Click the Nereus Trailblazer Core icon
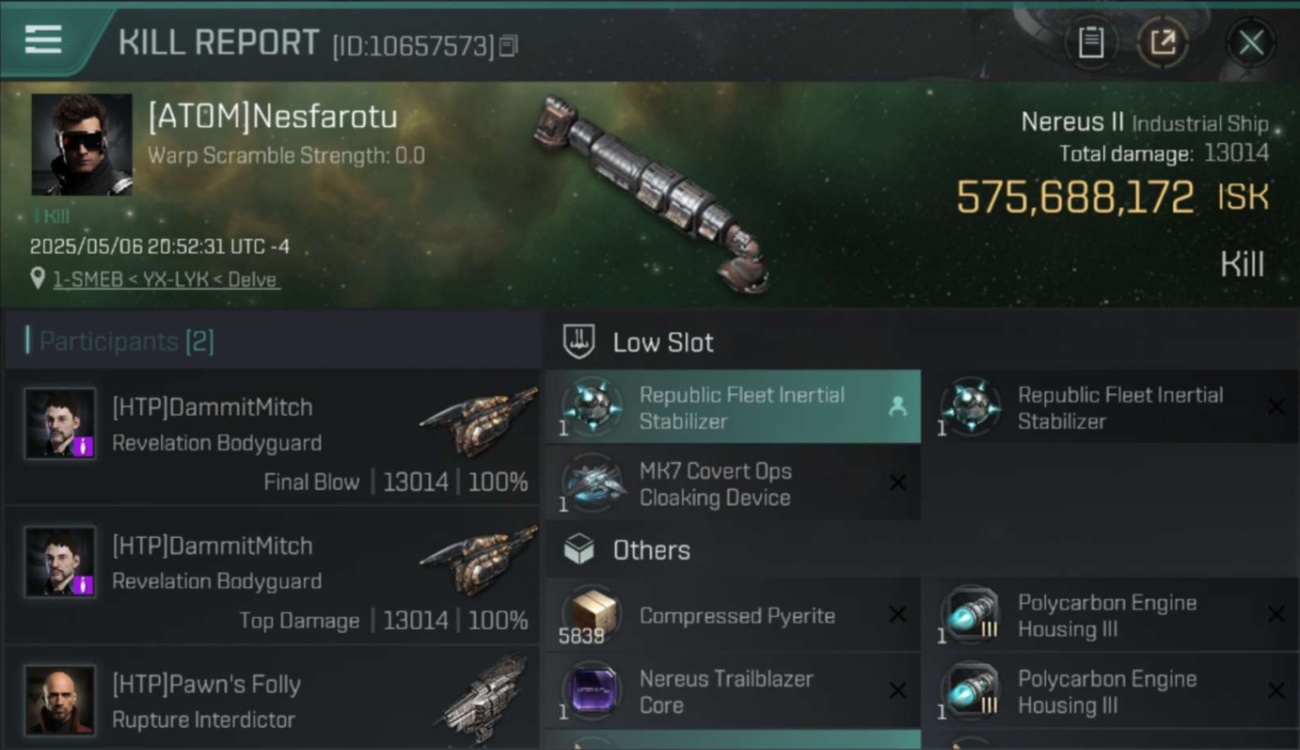 pyautogui.click(x=592, y=691)
